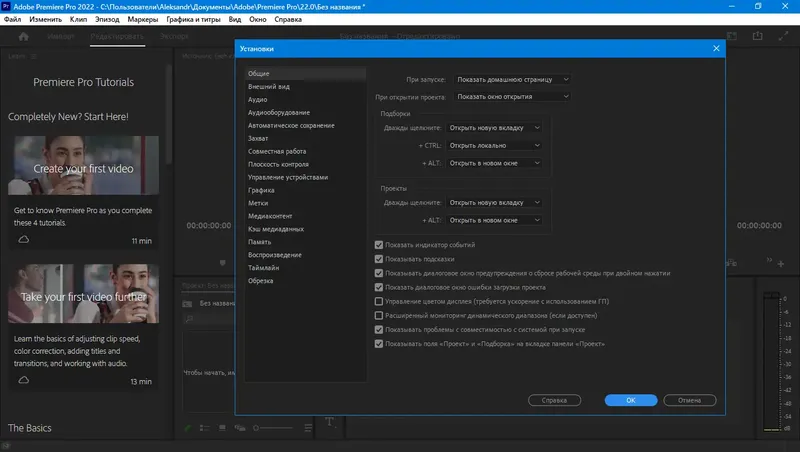Click the audio meter level bar

[x=771, y=362]
